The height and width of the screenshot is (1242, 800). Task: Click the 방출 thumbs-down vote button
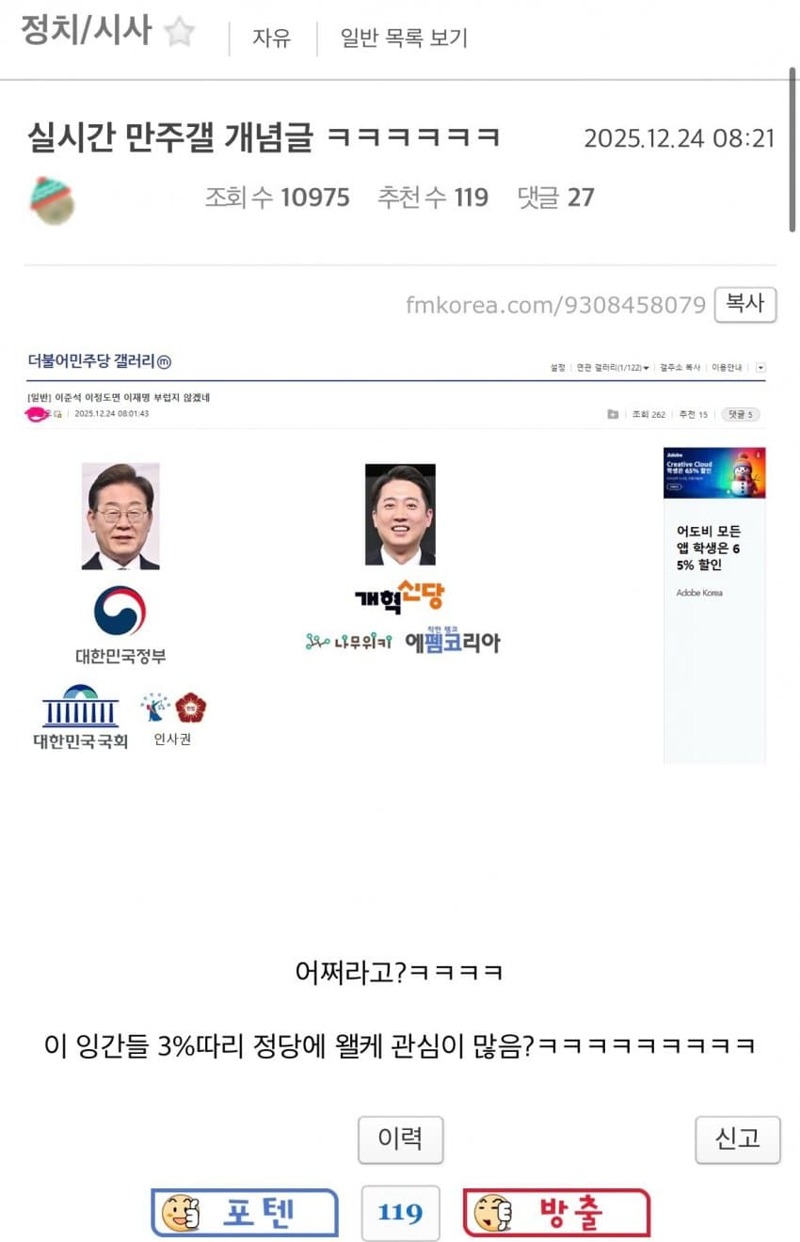tap(557, 1214)
